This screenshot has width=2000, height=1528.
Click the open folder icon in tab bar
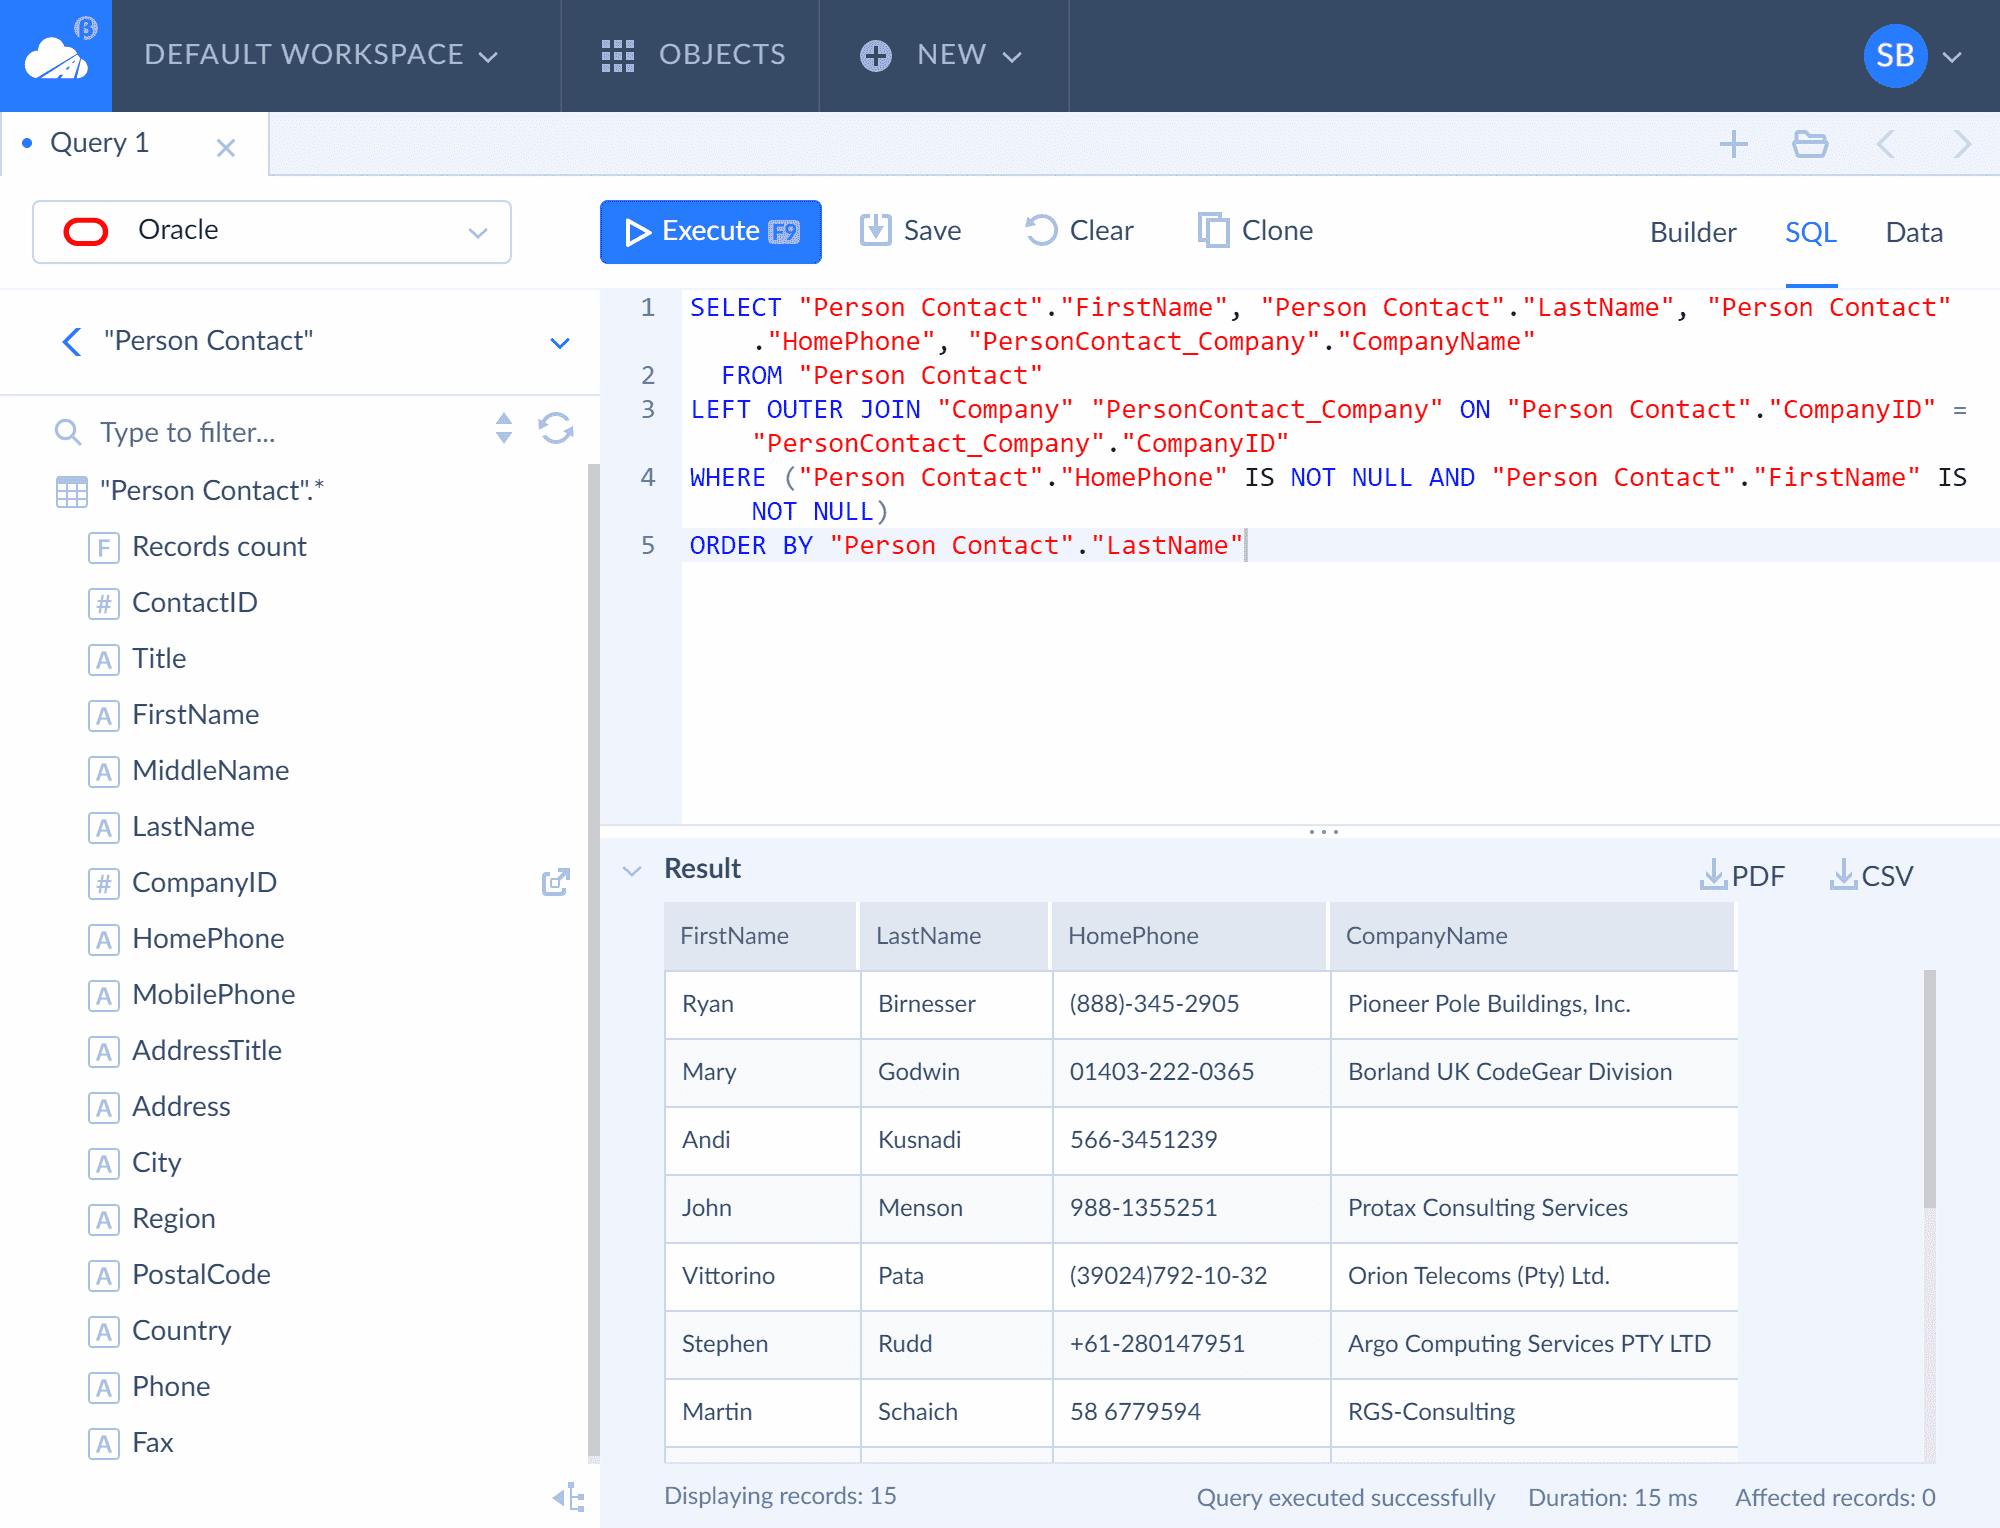[x=1809, y=145]
